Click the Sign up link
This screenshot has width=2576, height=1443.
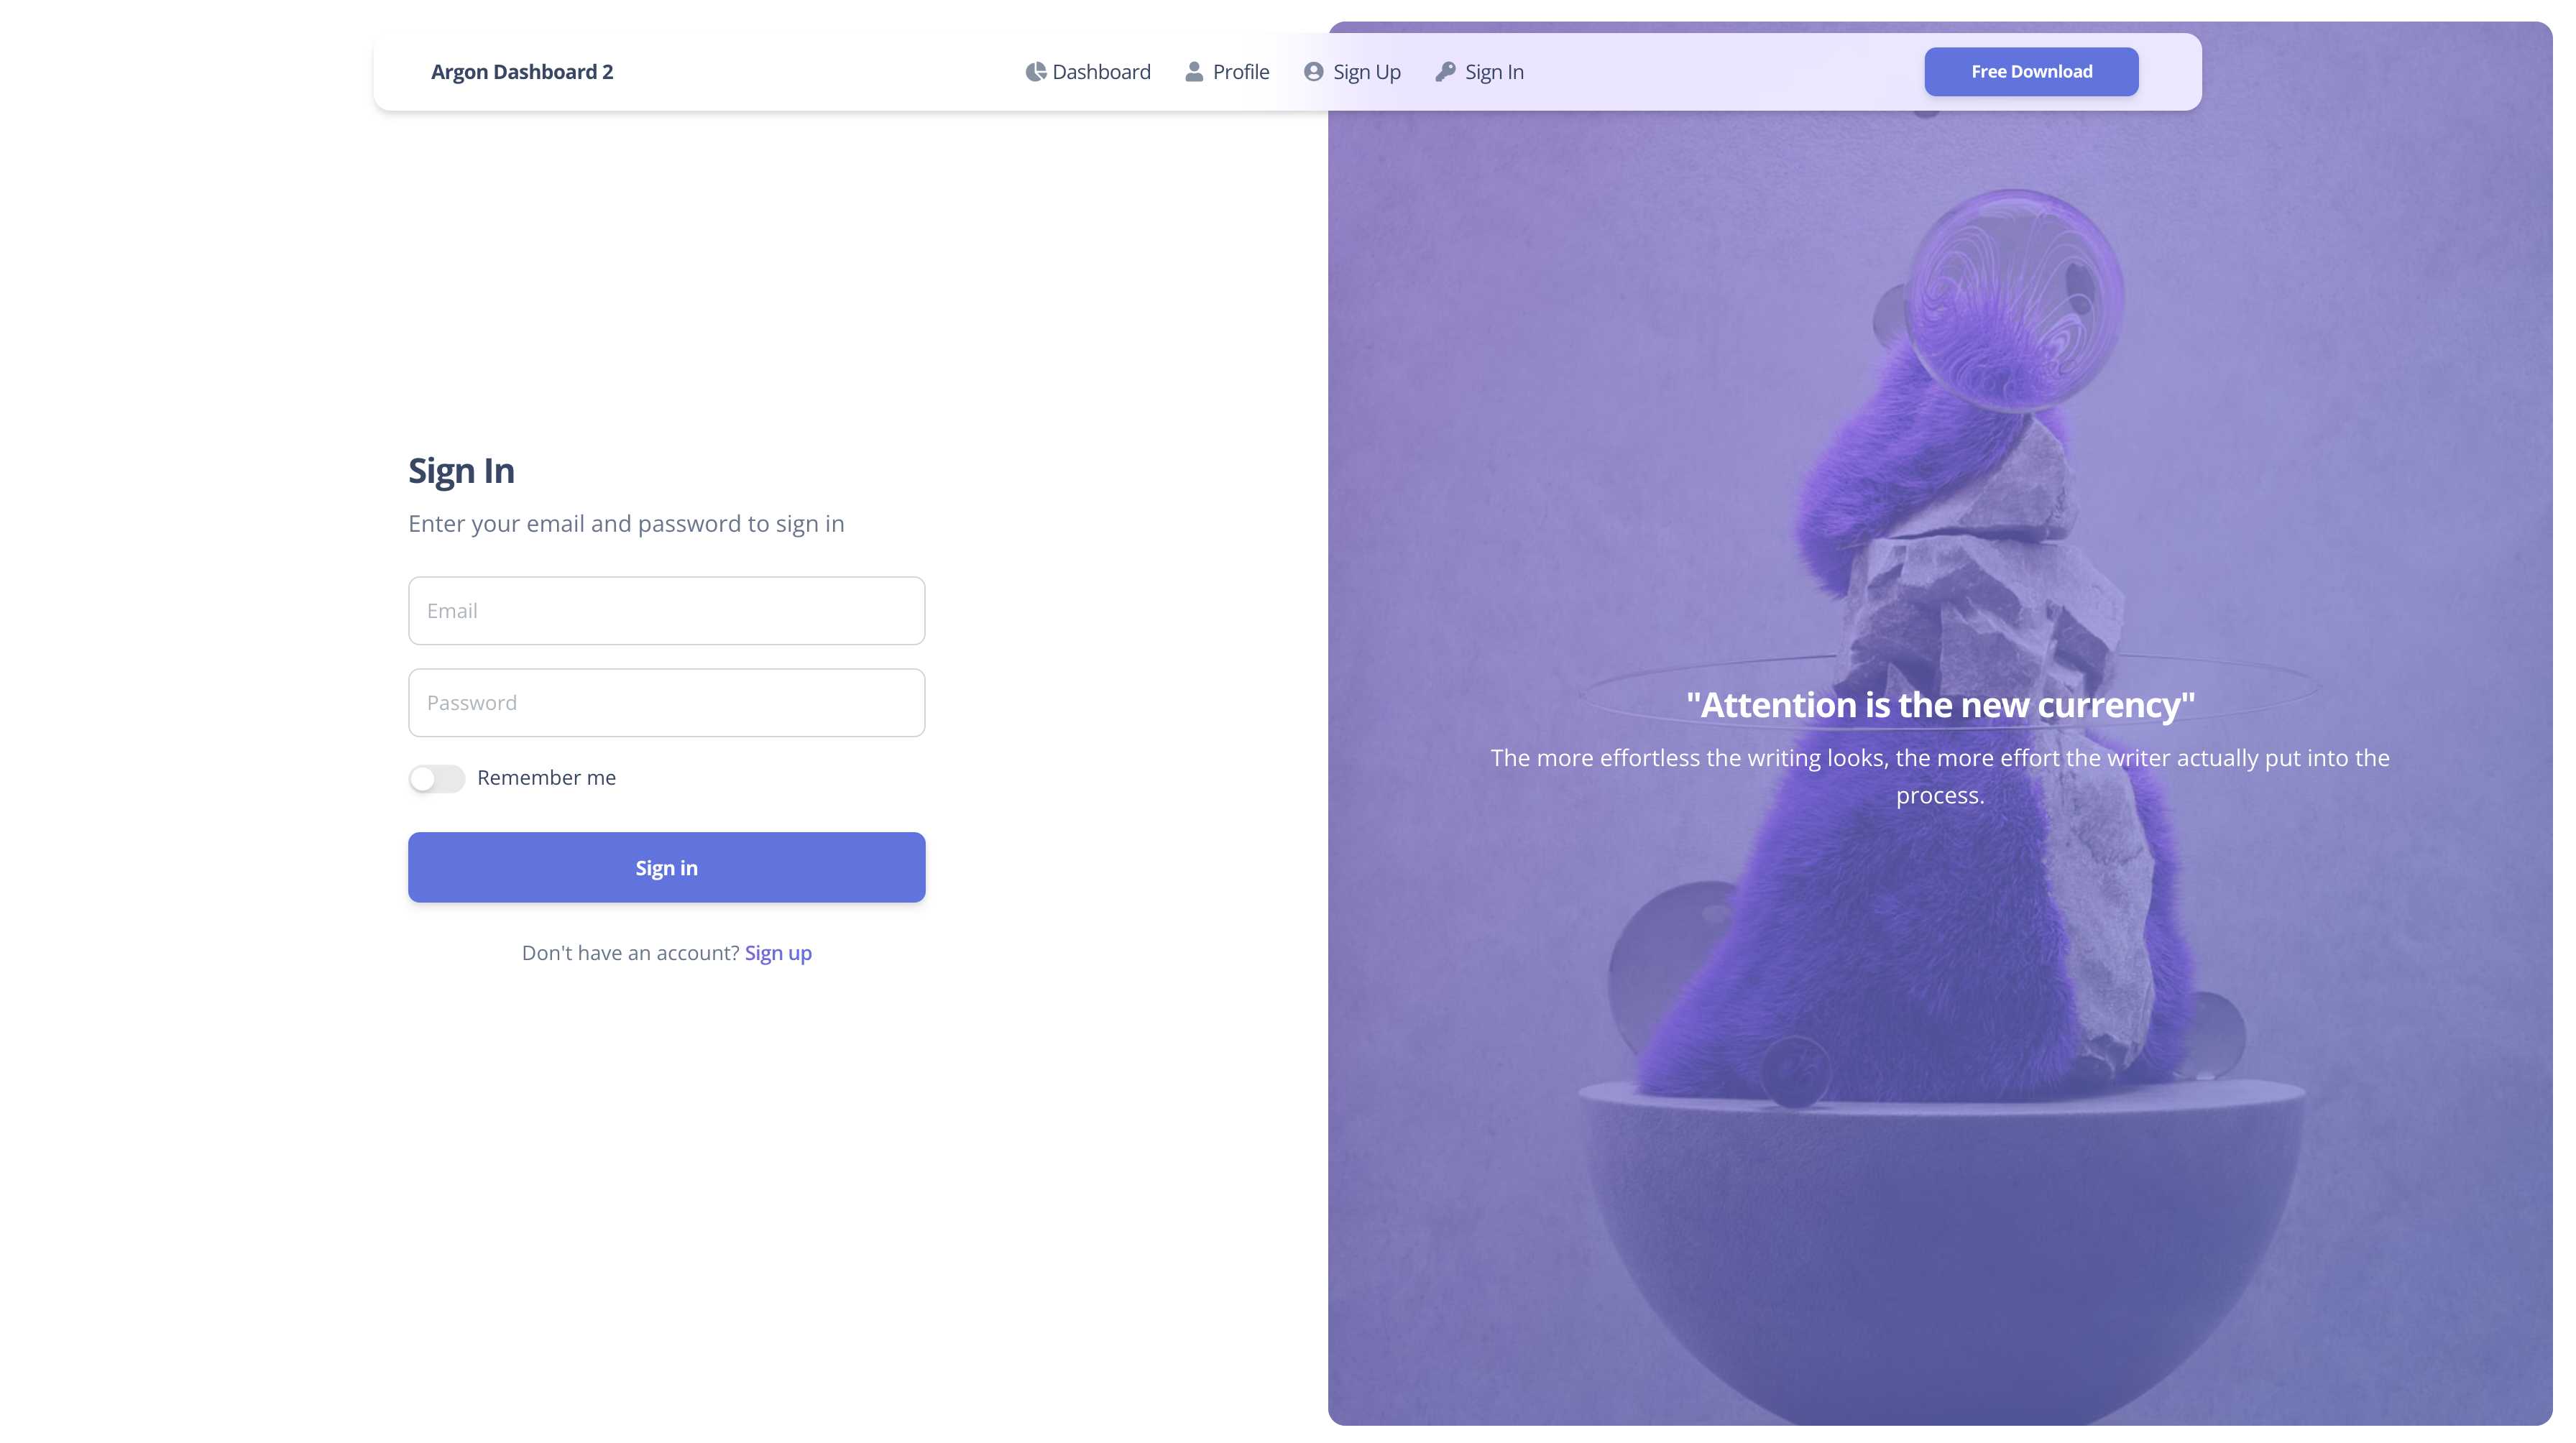[777, 951]
